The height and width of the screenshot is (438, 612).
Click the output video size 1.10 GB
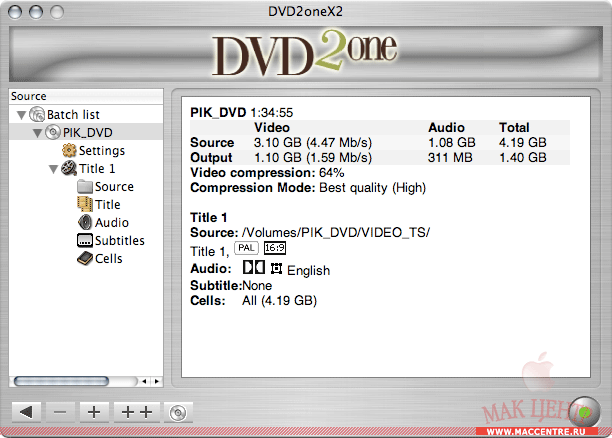tap(278, 158)
